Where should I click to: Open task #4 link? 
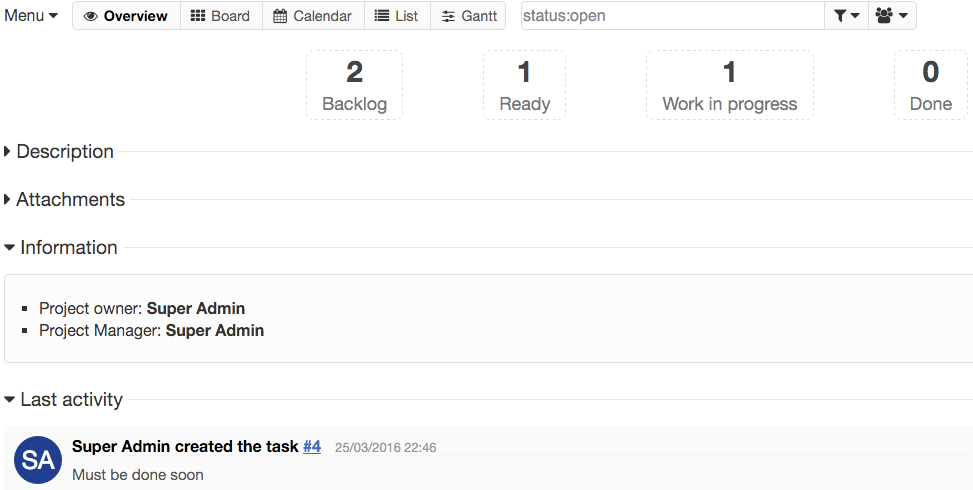pos(312,447)
